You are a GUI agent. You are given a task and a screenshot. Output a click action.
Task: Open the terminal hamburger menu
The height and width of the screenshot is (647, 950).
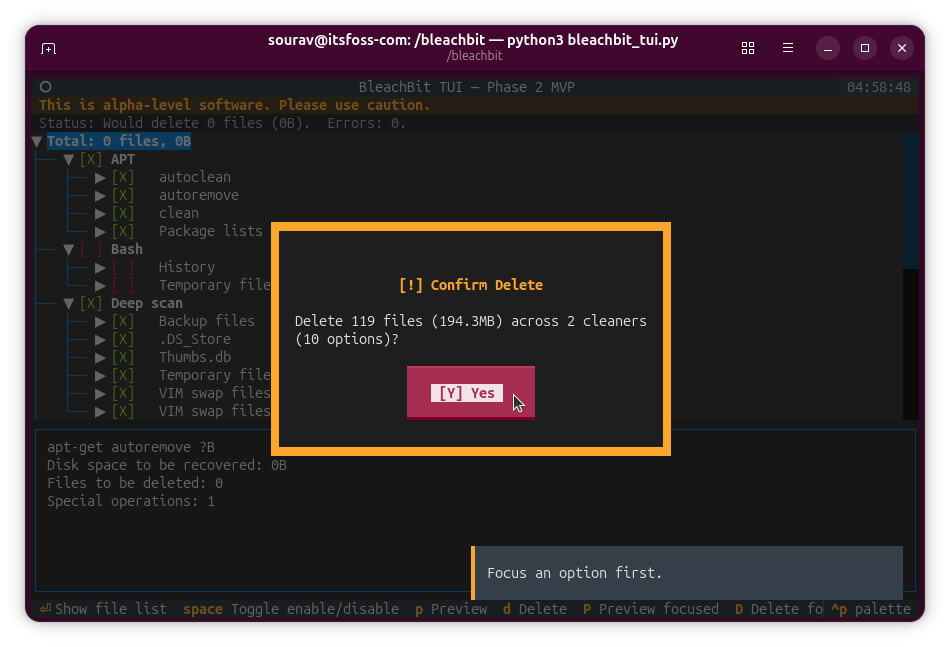[788, 48]
